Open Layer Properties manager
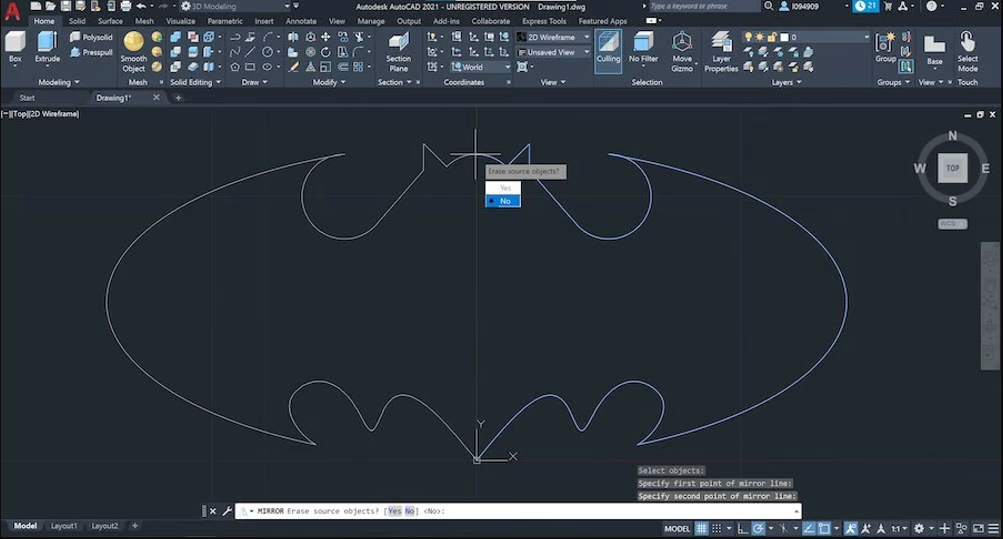The height and width of the screenshot is (539, 1003). tap(720, 50)
